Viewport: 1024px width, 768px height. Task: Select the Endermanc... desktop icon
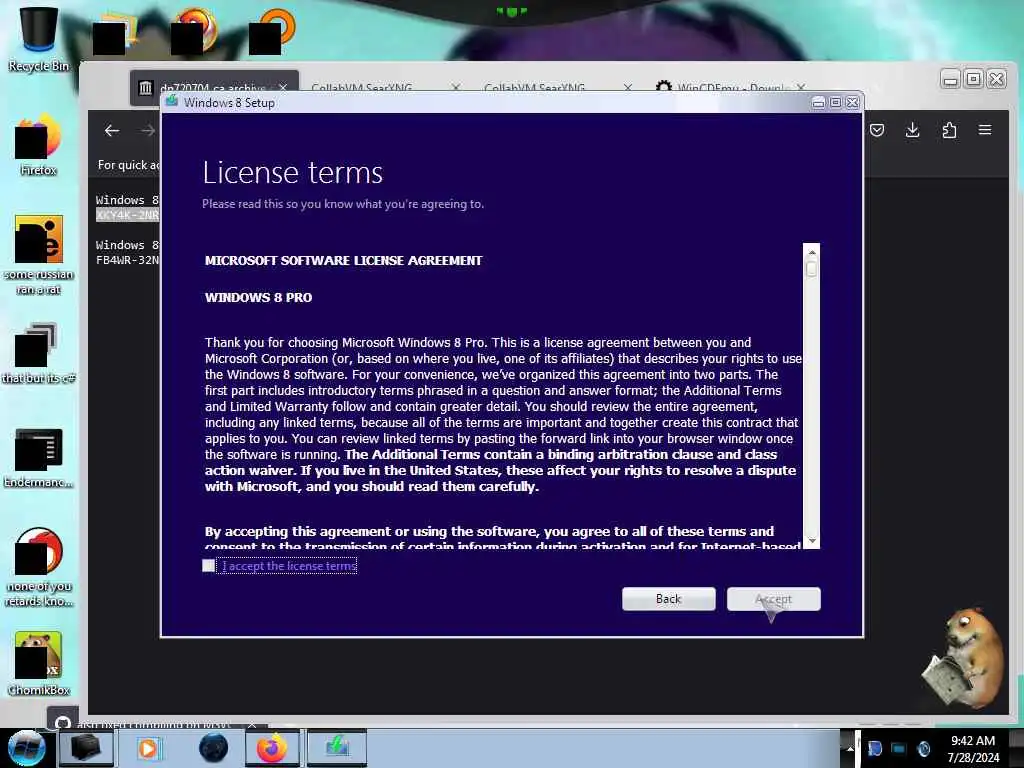(x=39, y=458)
